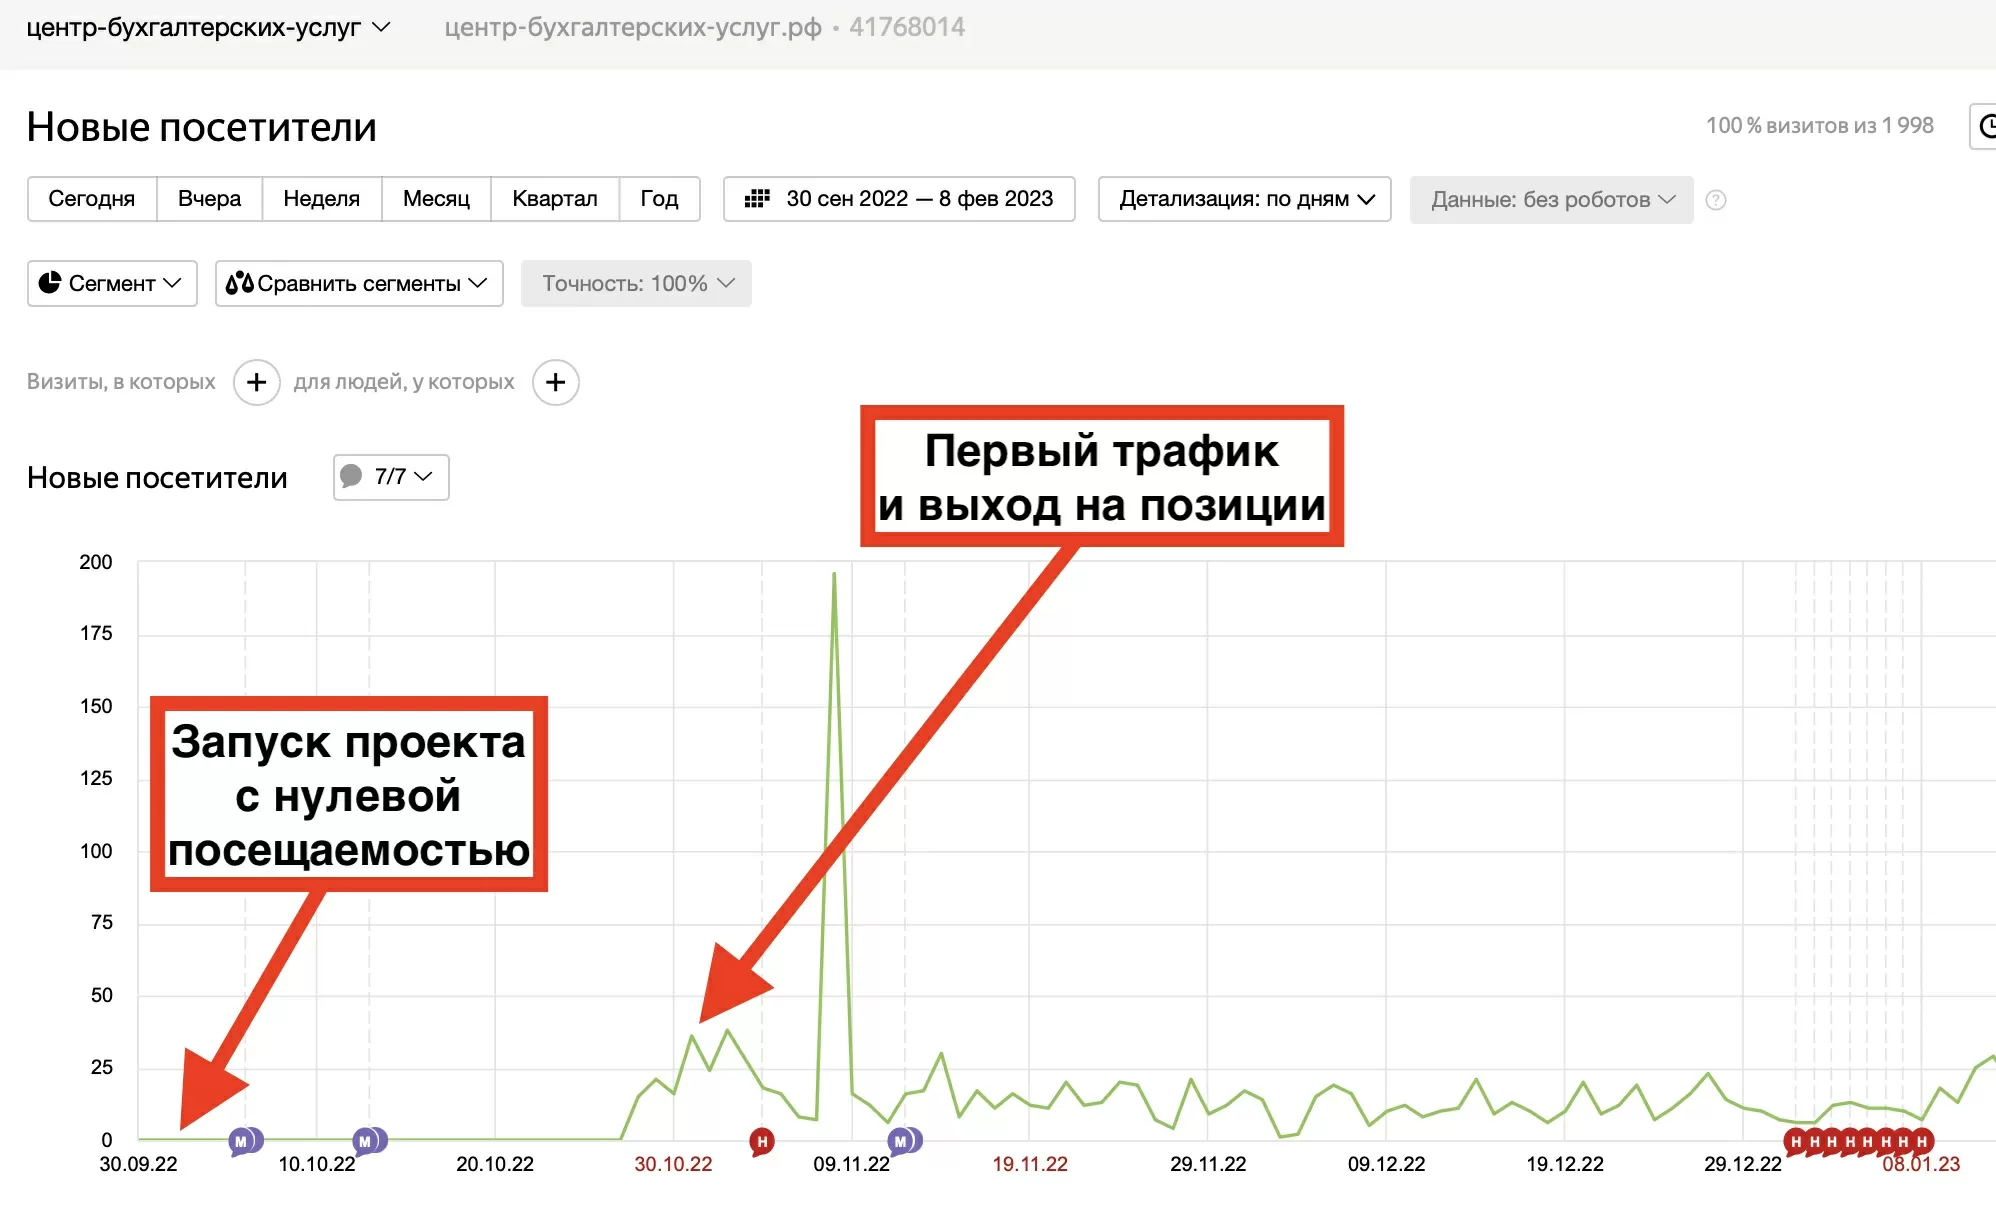Click the Сравнить сегменты scales icon

pyautogui.click(x=239, y=283)
